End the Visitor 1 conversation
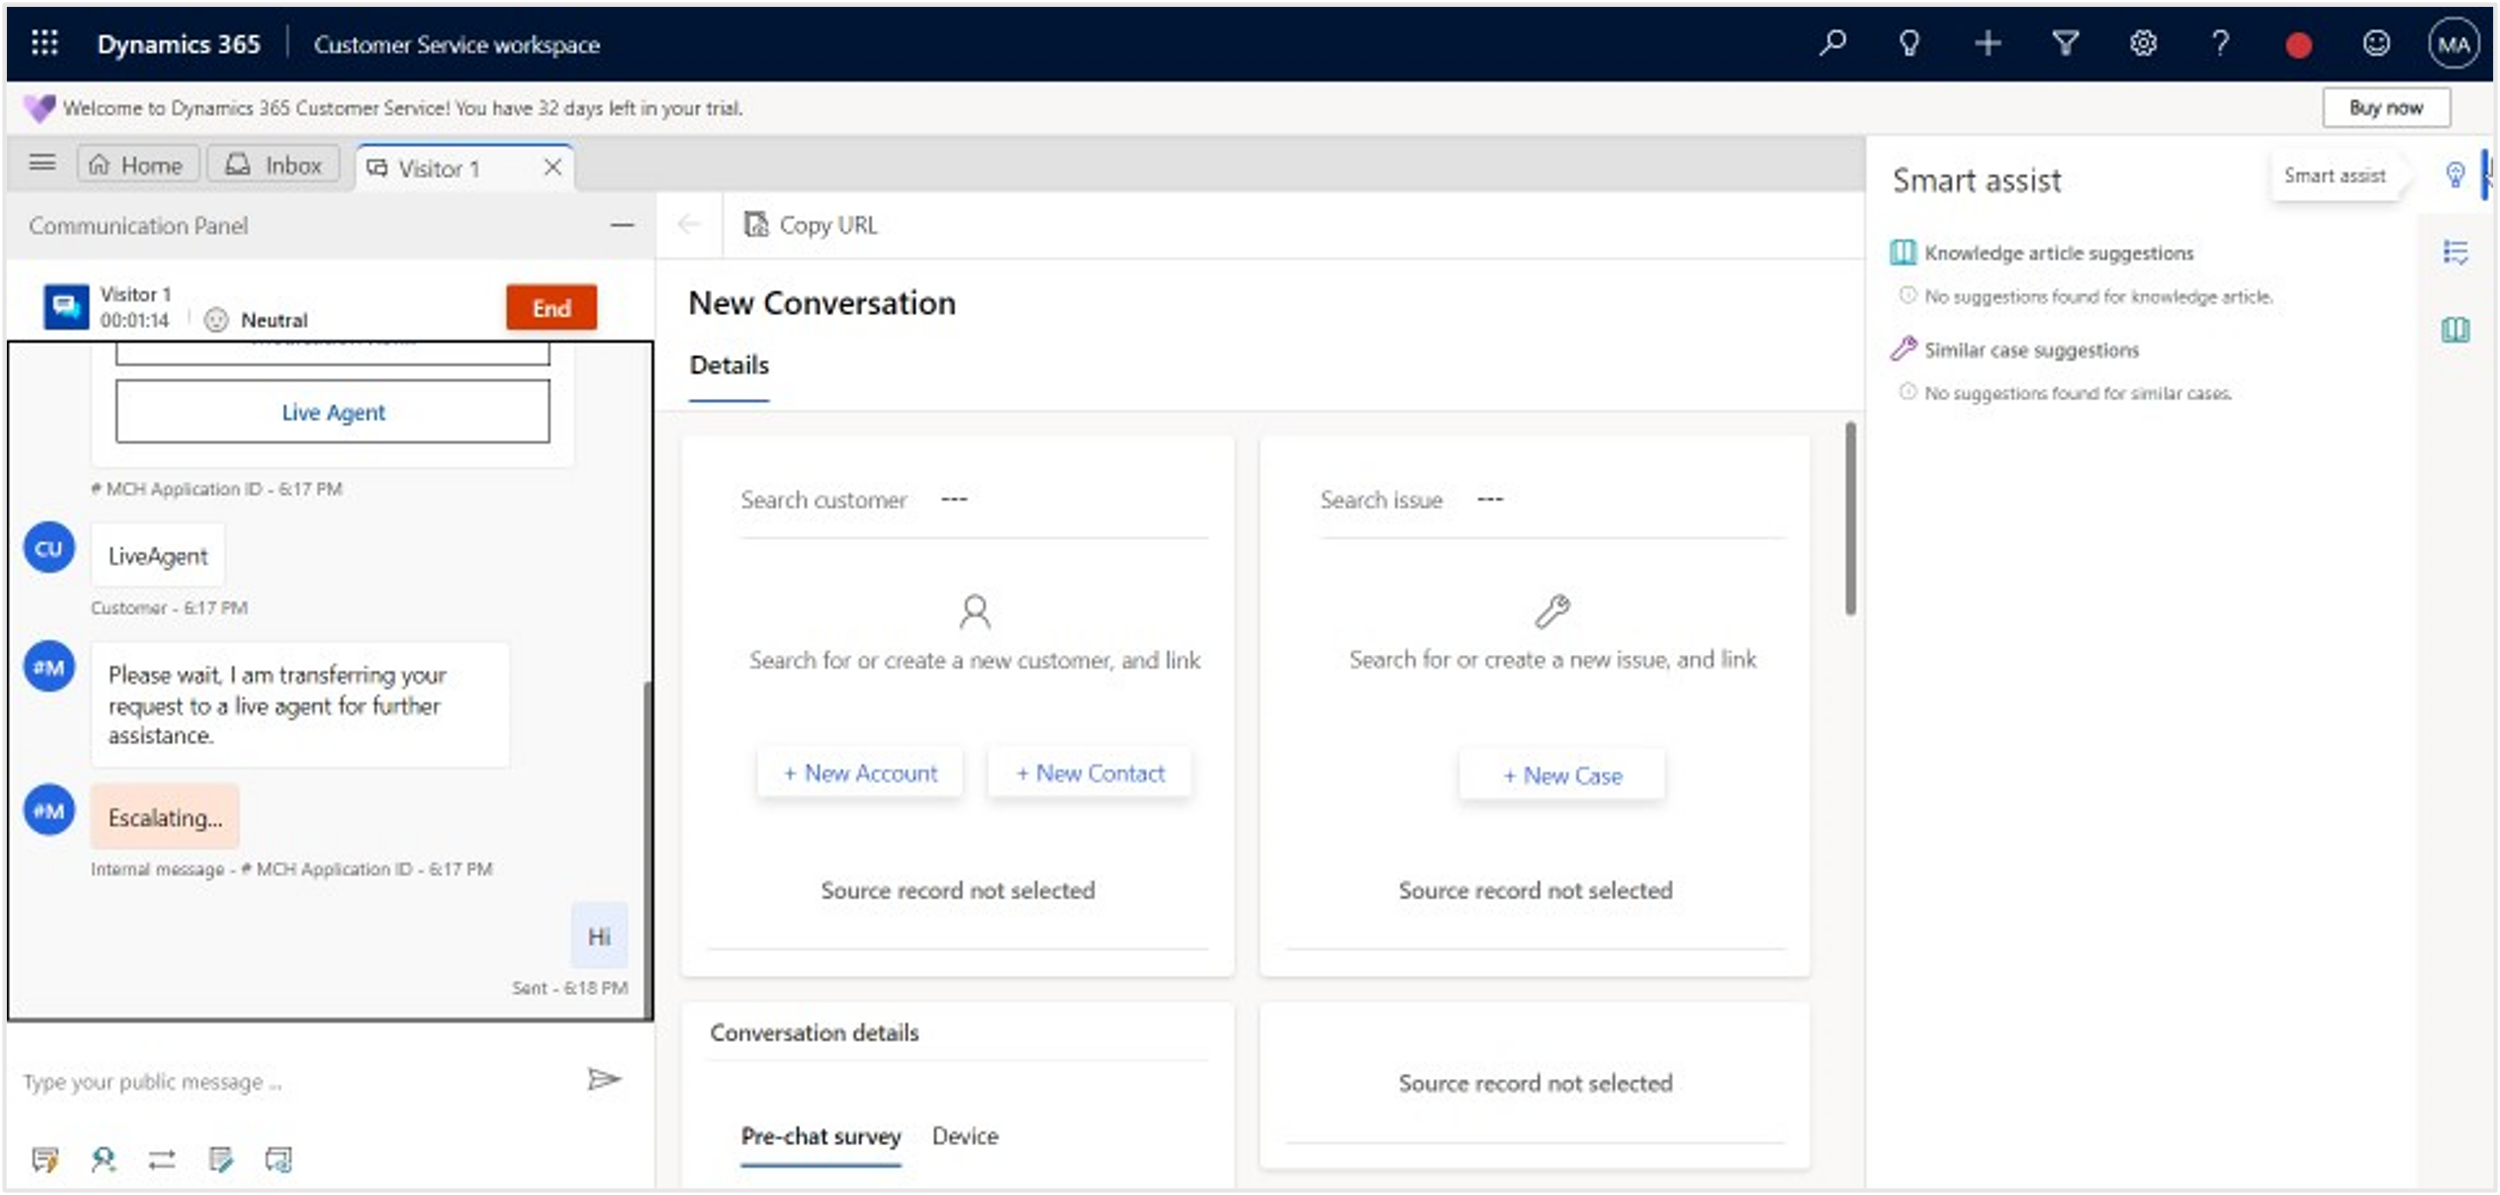This screenshot has width=2500, height=1195. click(x=551, y=307)
